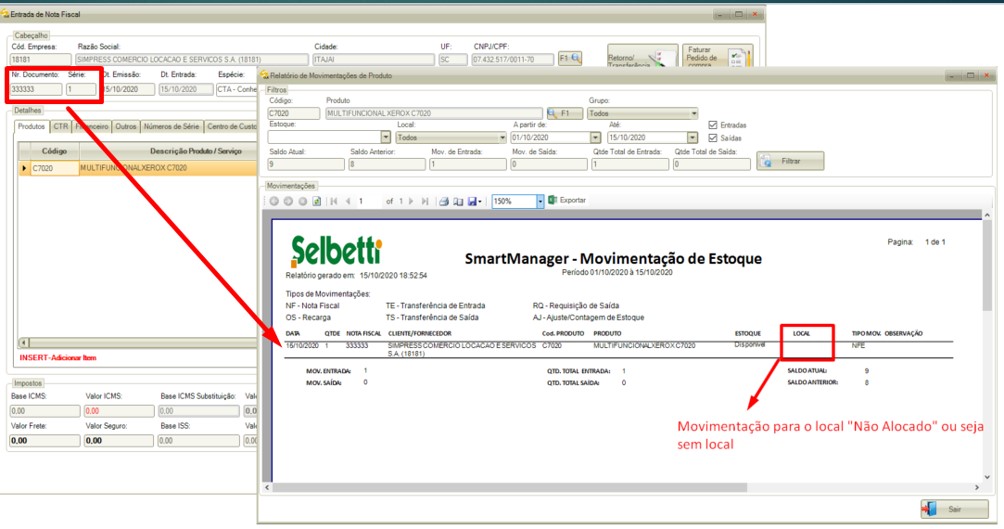Click the Valor ICMS field
Viewport: 1004px width, 529px height.
coord(119,411)
